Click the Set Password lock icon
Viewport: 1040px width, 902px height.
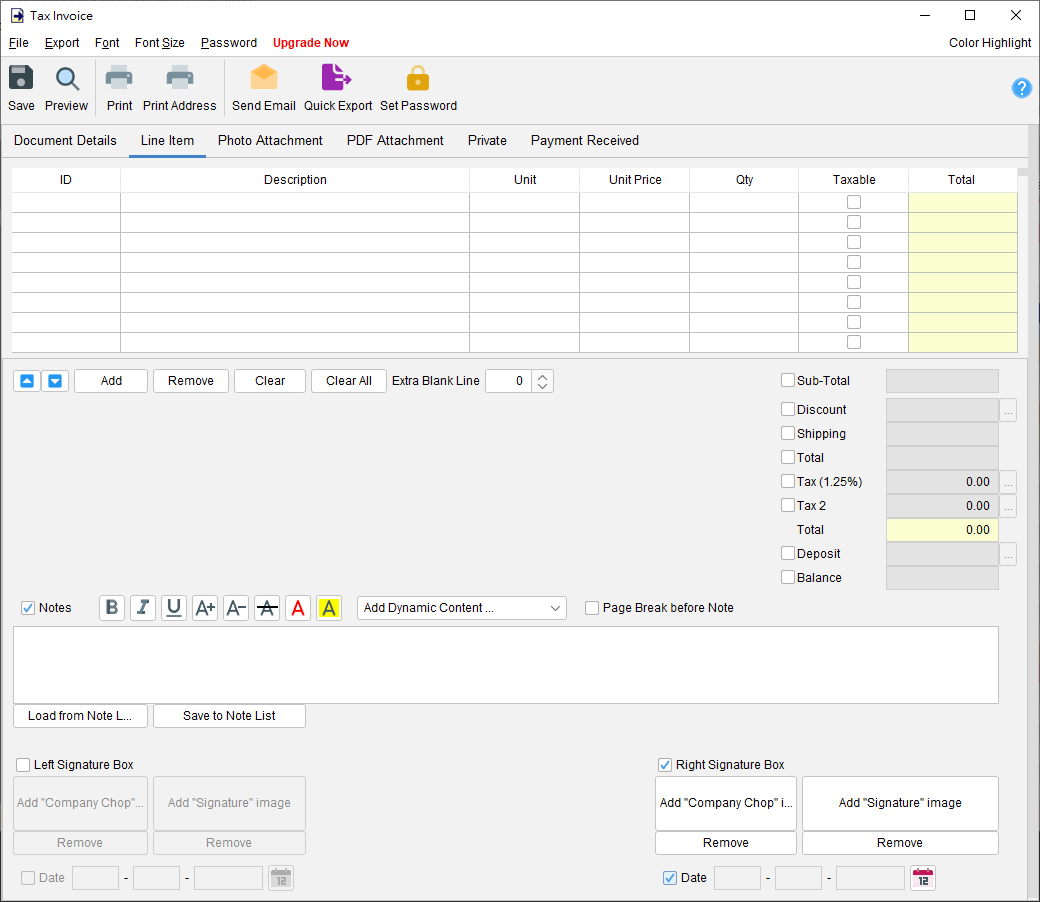pos(418,78)
